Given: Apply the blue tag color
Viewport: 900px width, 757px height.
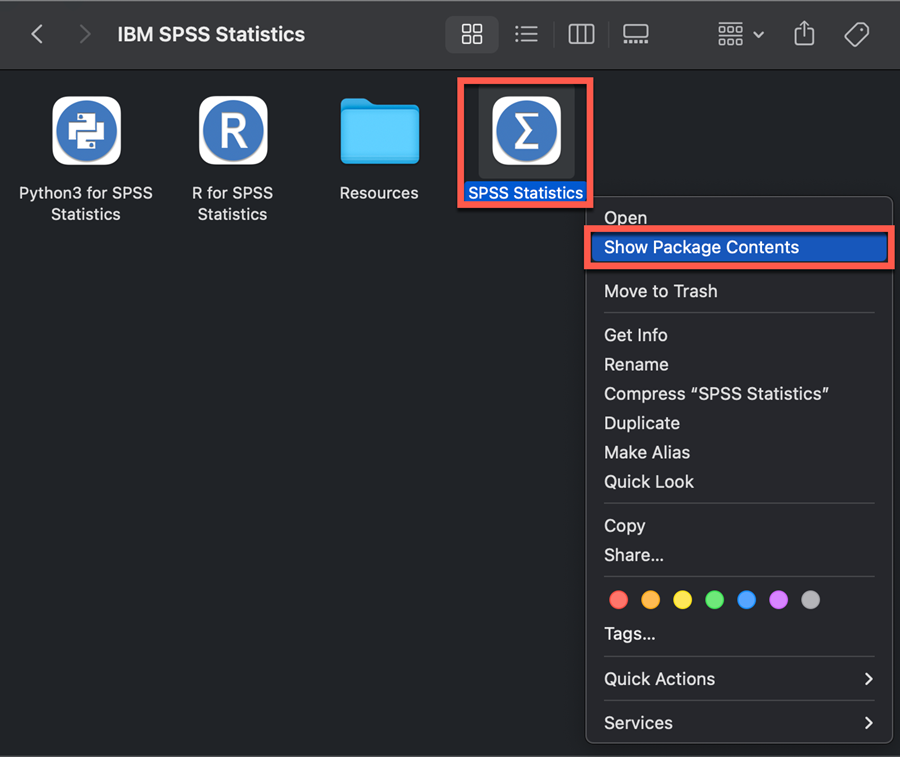Looking at the screenshot, I should pyautogui.click(x=746, y=600).
